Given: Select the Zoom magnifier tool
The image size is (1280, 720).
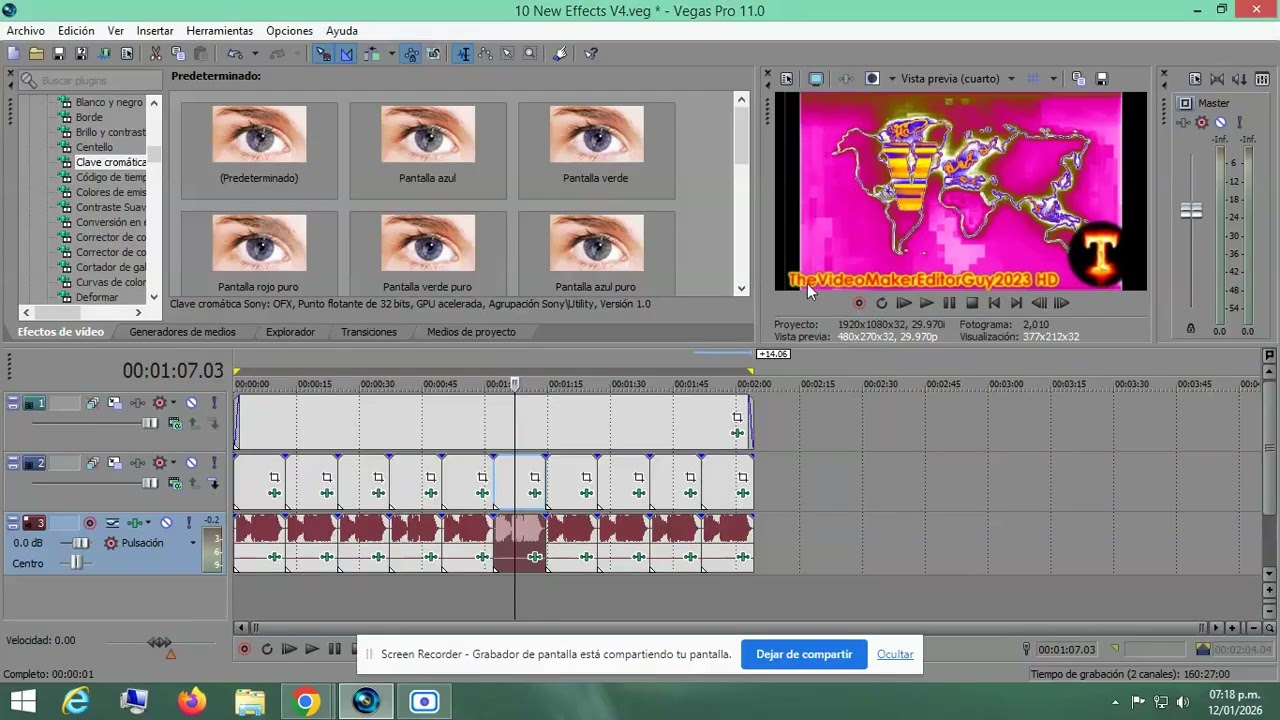Looking at the screenshot, I should click(530, 54).
